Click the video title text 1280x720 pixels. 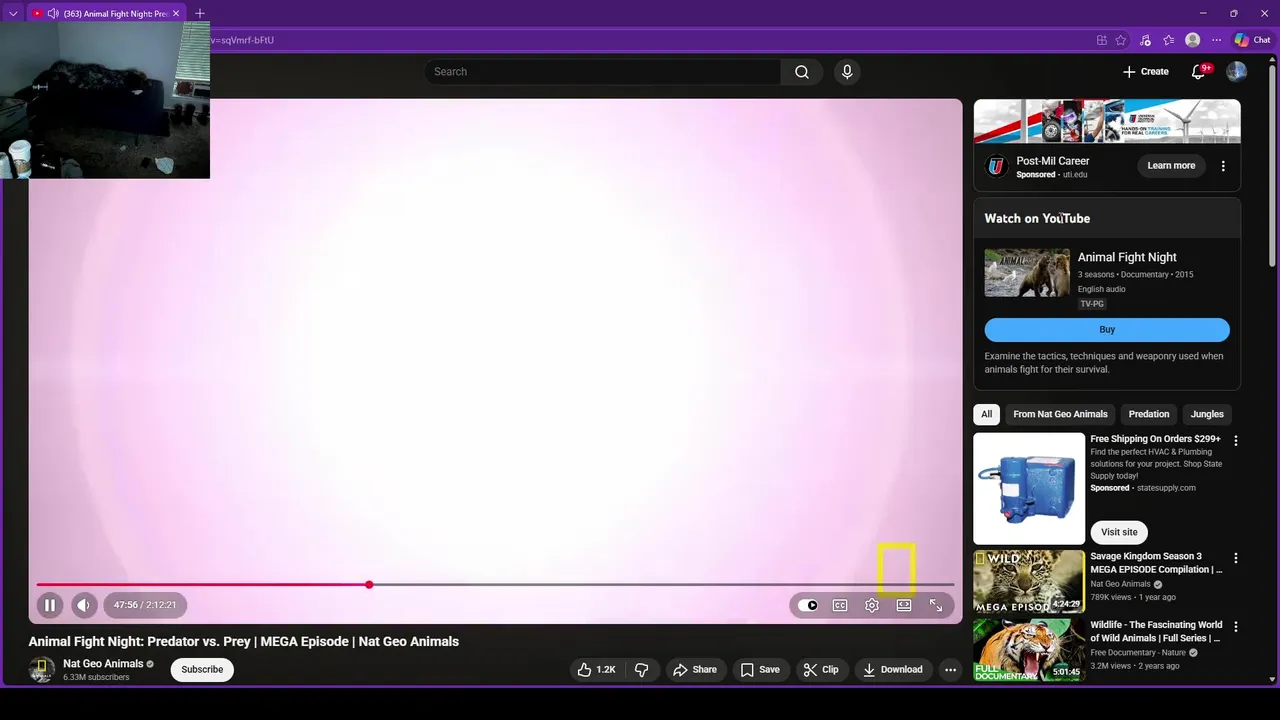point(244,642)
